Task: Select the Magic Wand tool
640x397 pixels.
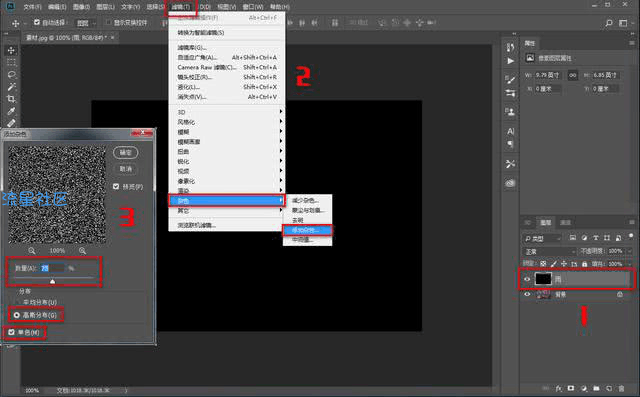Action: tap(11, 86)
